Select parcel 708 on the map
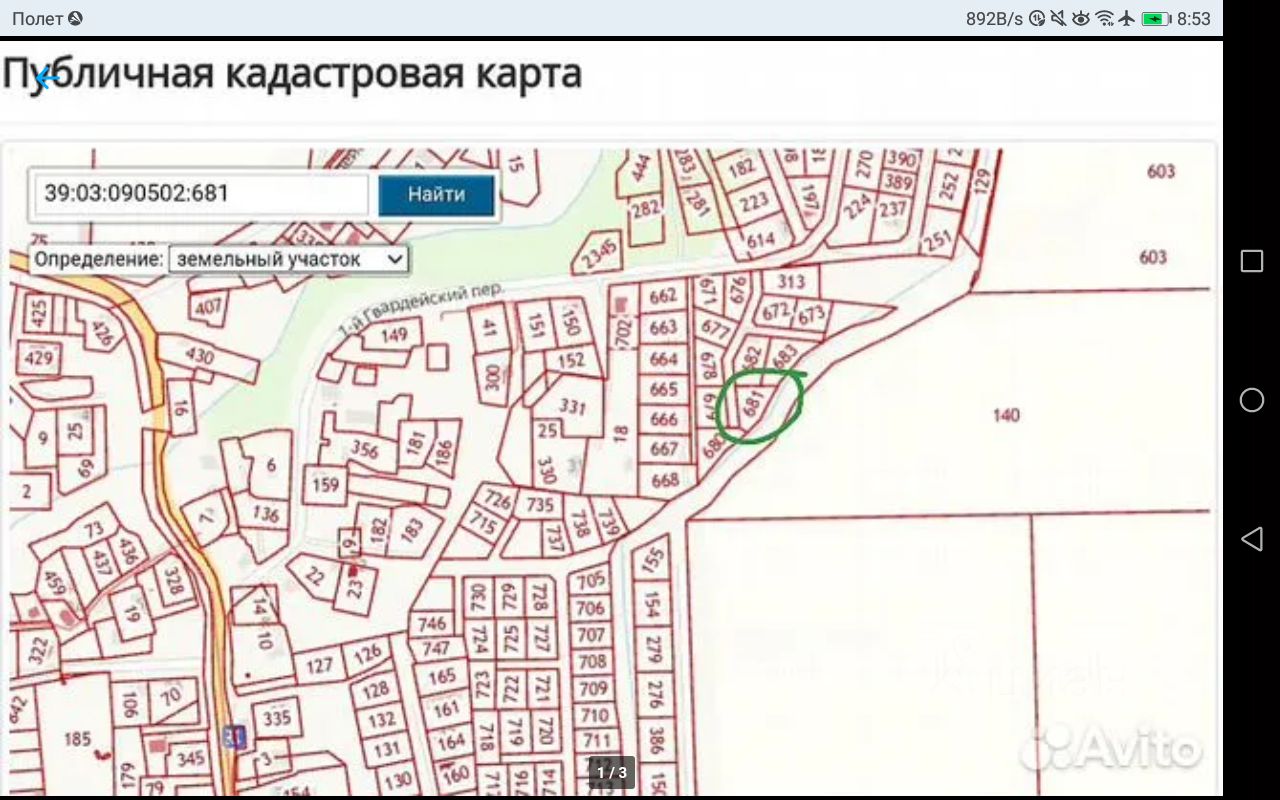Screen dimensions: 1280x800 click(x=593, y=661)
